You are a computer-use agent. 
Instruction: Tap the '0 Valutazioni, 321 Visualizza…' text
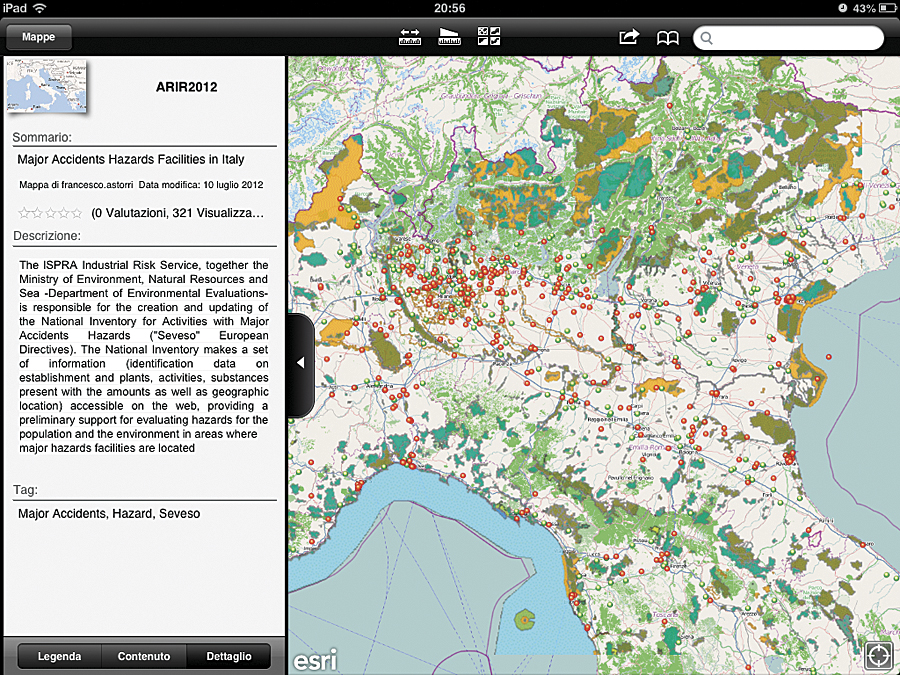point(178,214)
